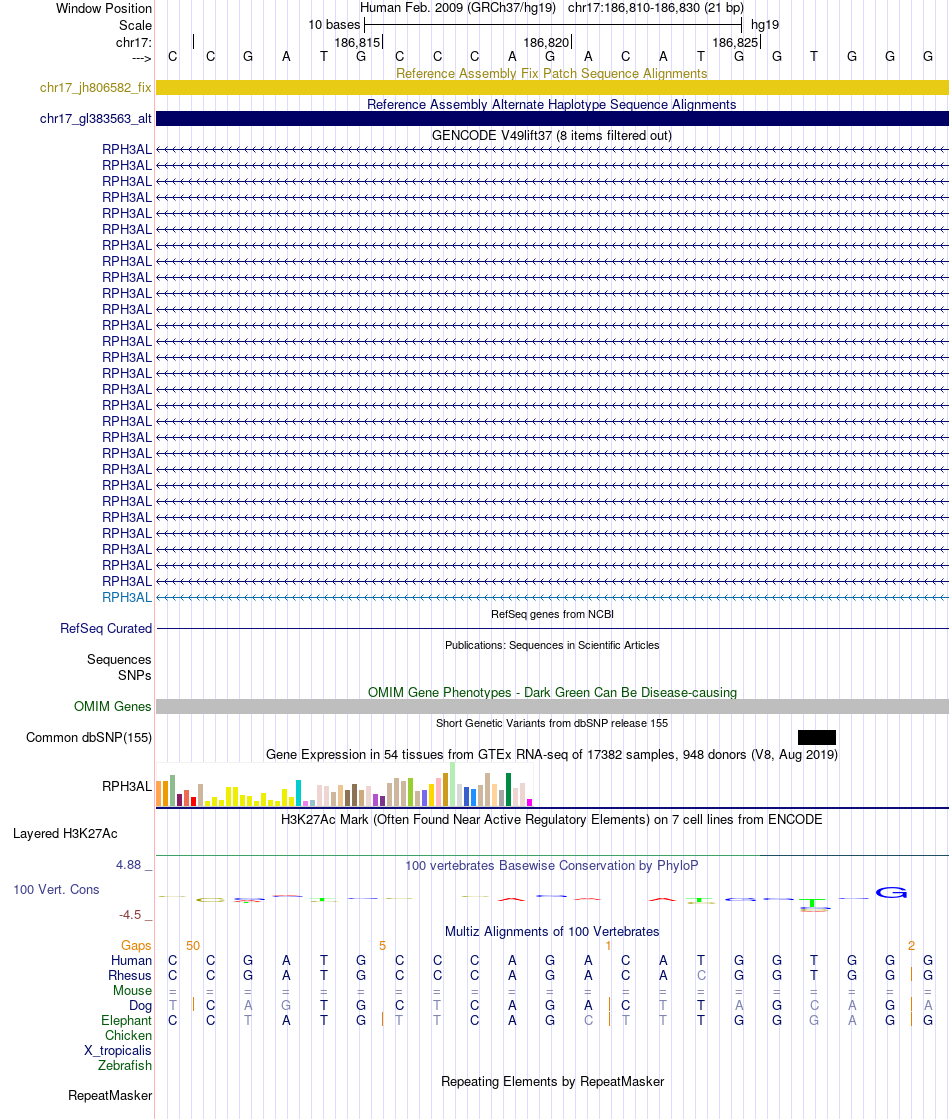Click 'RefSeq genes from NCBI' title
The image size is (950, 1119).
(552, 614)
